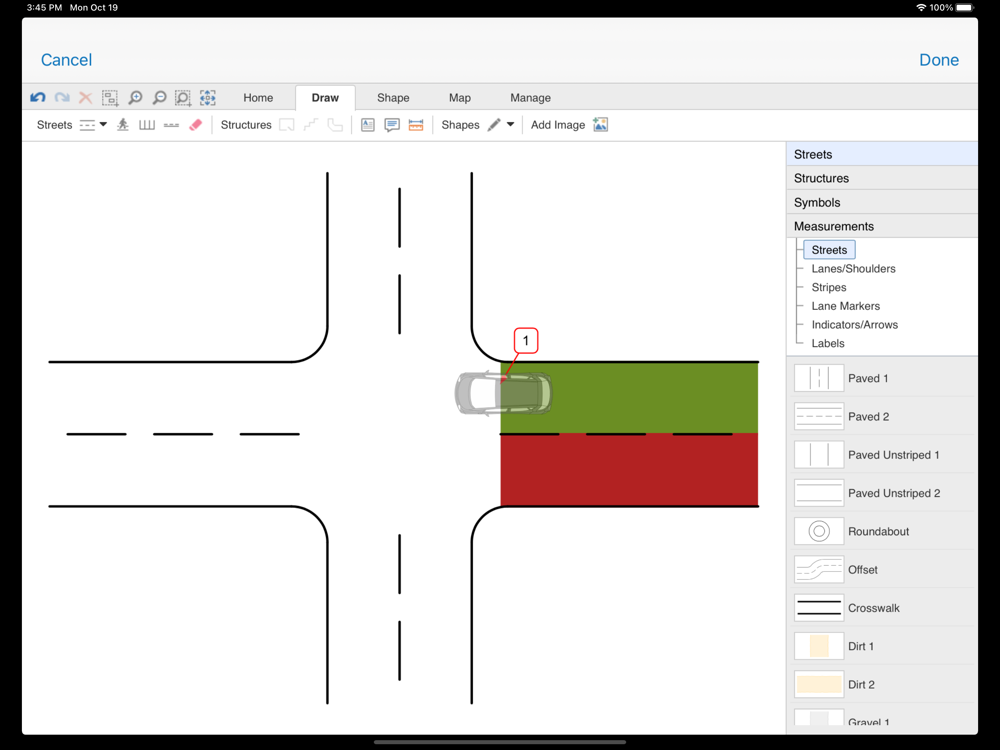
Task: Select Labels in the tree
Action: pyautogui.click(x=828, y=343)
